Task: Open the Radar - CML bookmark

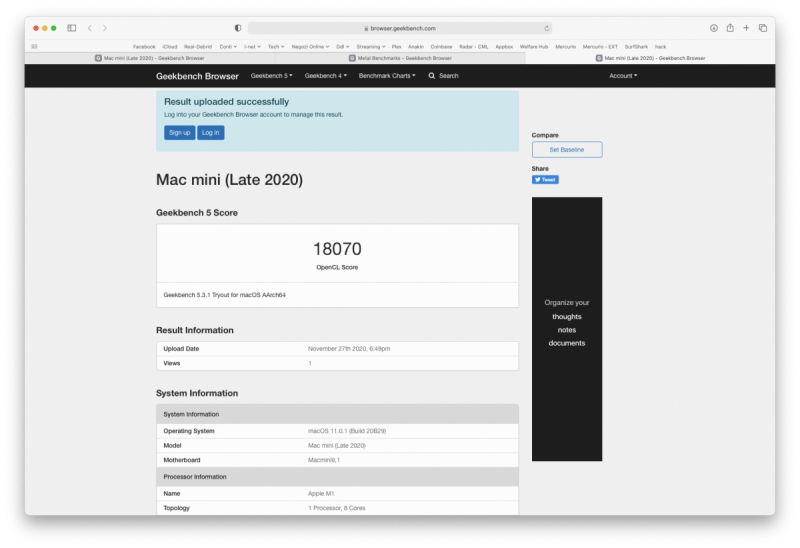Action: 473,46
